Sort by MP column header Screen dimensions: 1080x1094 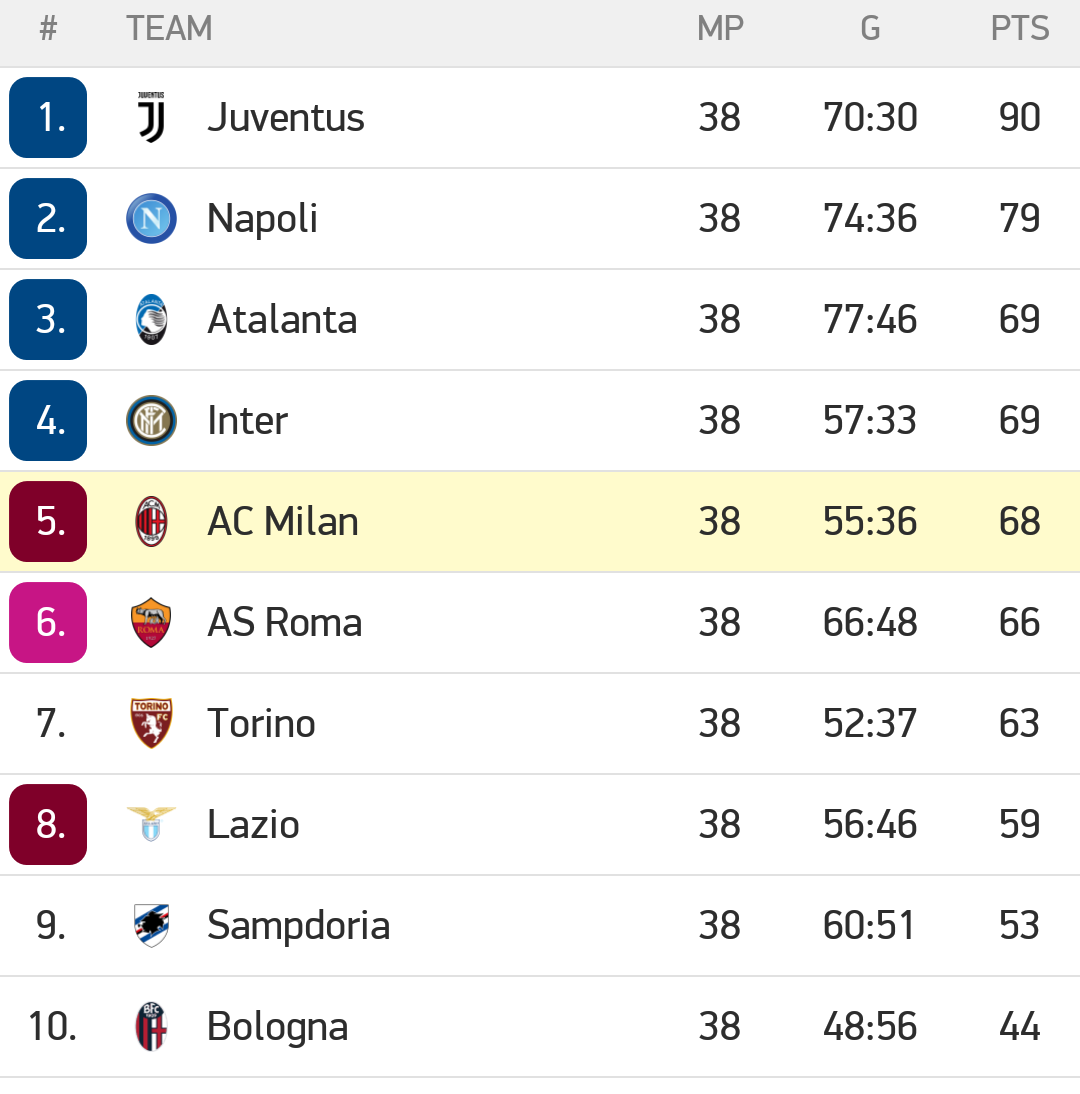point(720,29)
